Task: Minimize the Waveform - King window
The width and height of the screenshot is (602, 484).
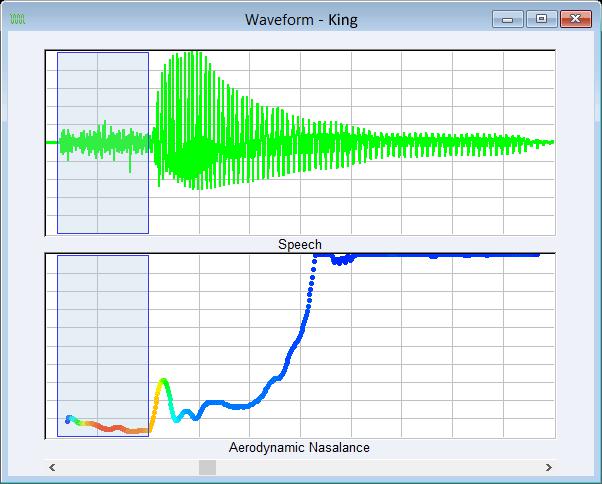Action: click(511, 19)
